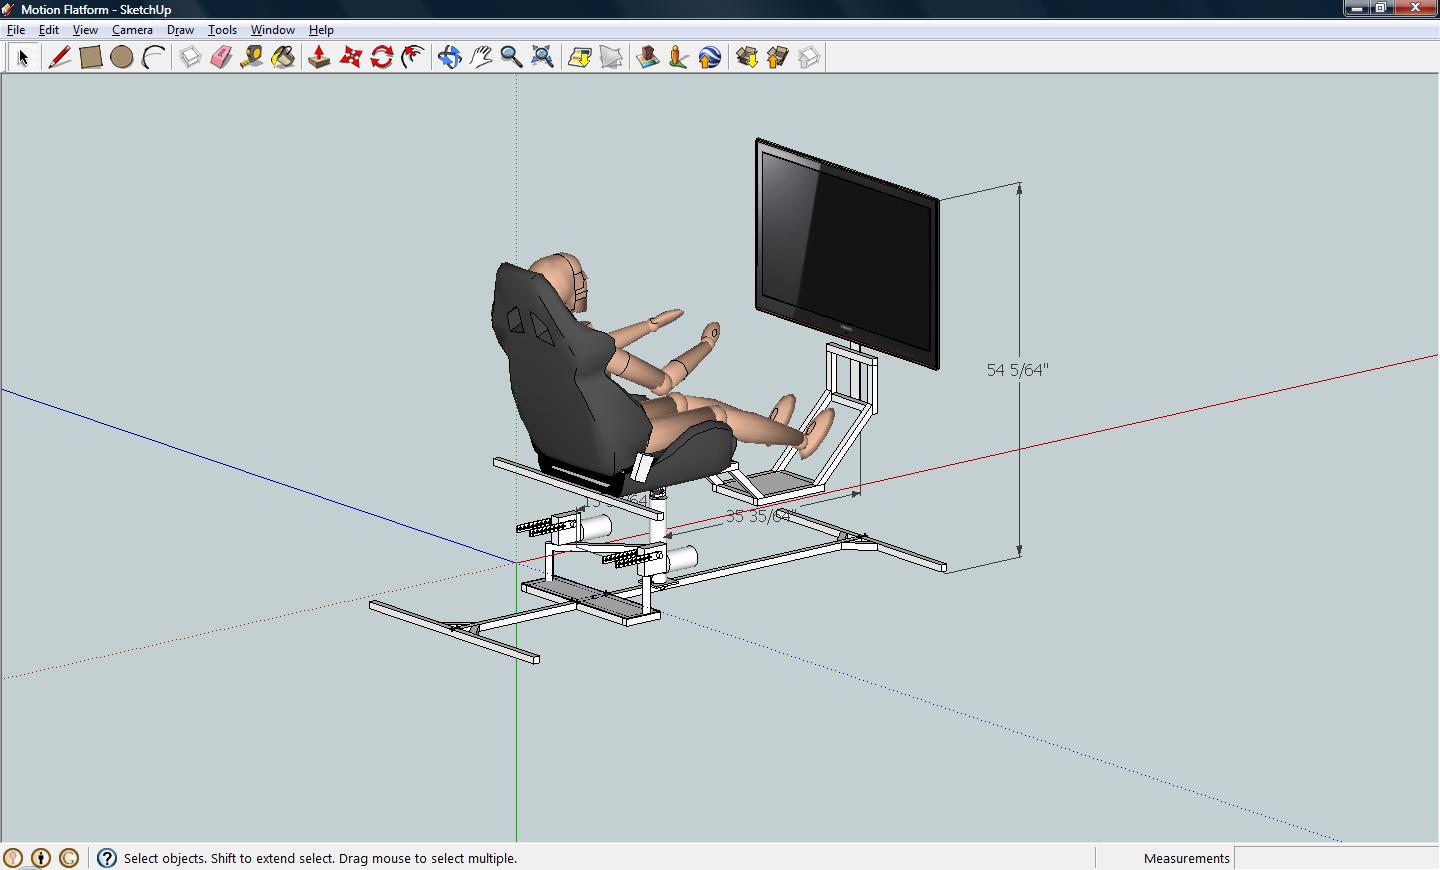Open the Tools menu

pyautogui.click(x=222, y=30)
